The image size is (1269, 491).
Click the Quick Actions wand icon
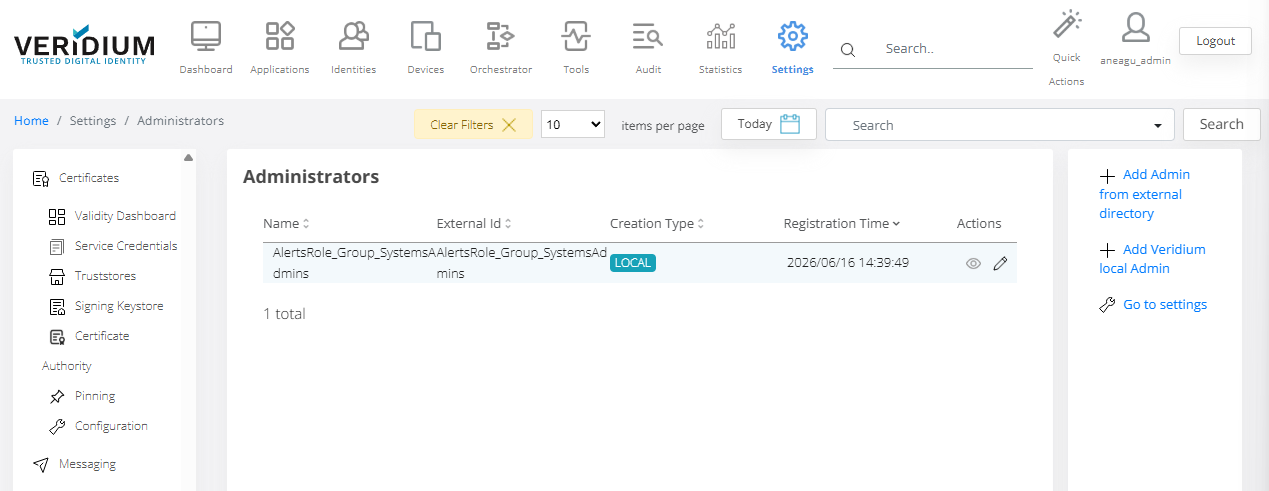pos(1067,25)
